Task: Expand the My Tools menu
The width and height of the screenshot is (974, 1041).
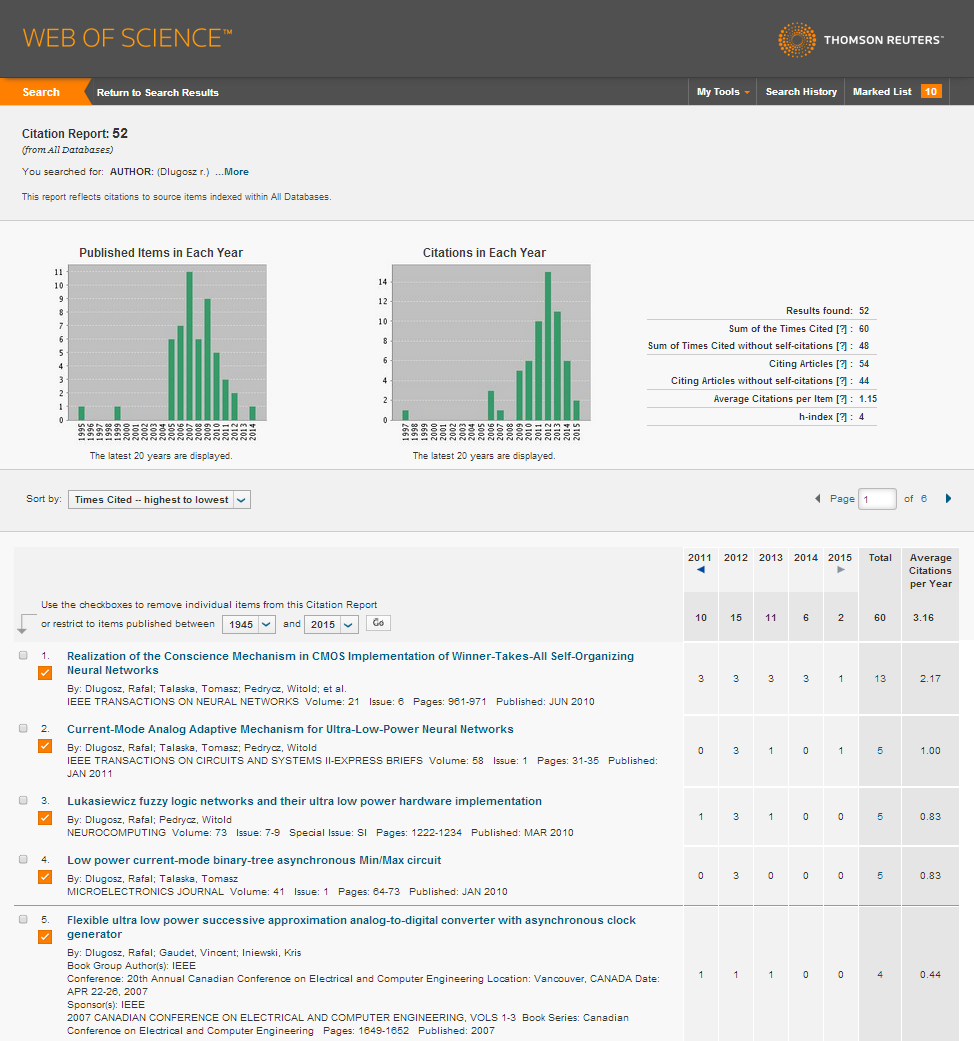Action: click(723, 92)
